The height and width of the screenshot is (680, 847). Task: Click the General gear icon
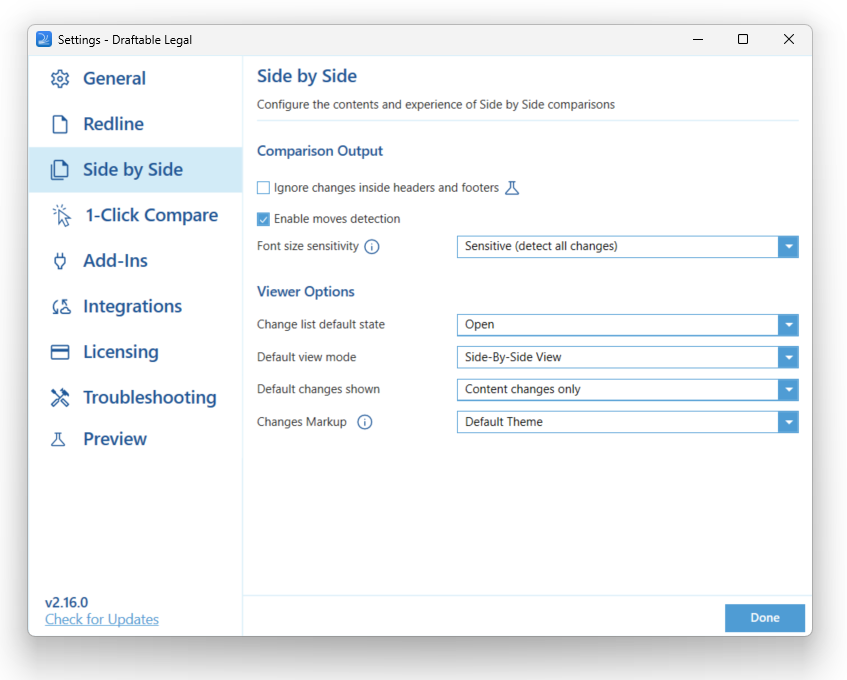(x=60, y=78)
